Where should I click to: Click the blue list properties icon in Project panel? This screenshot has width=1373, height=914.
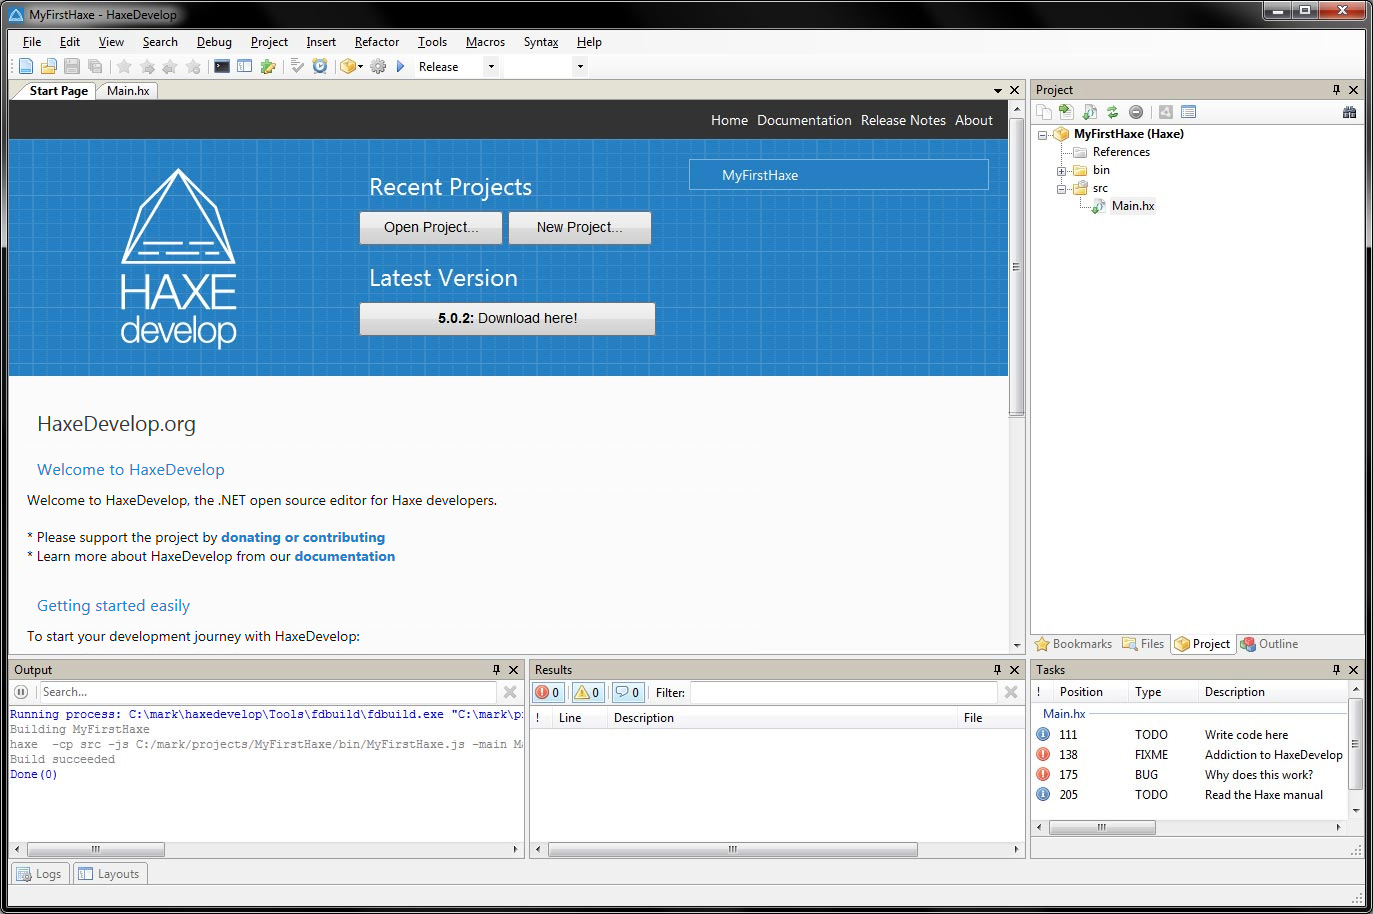click(1188, 112)
